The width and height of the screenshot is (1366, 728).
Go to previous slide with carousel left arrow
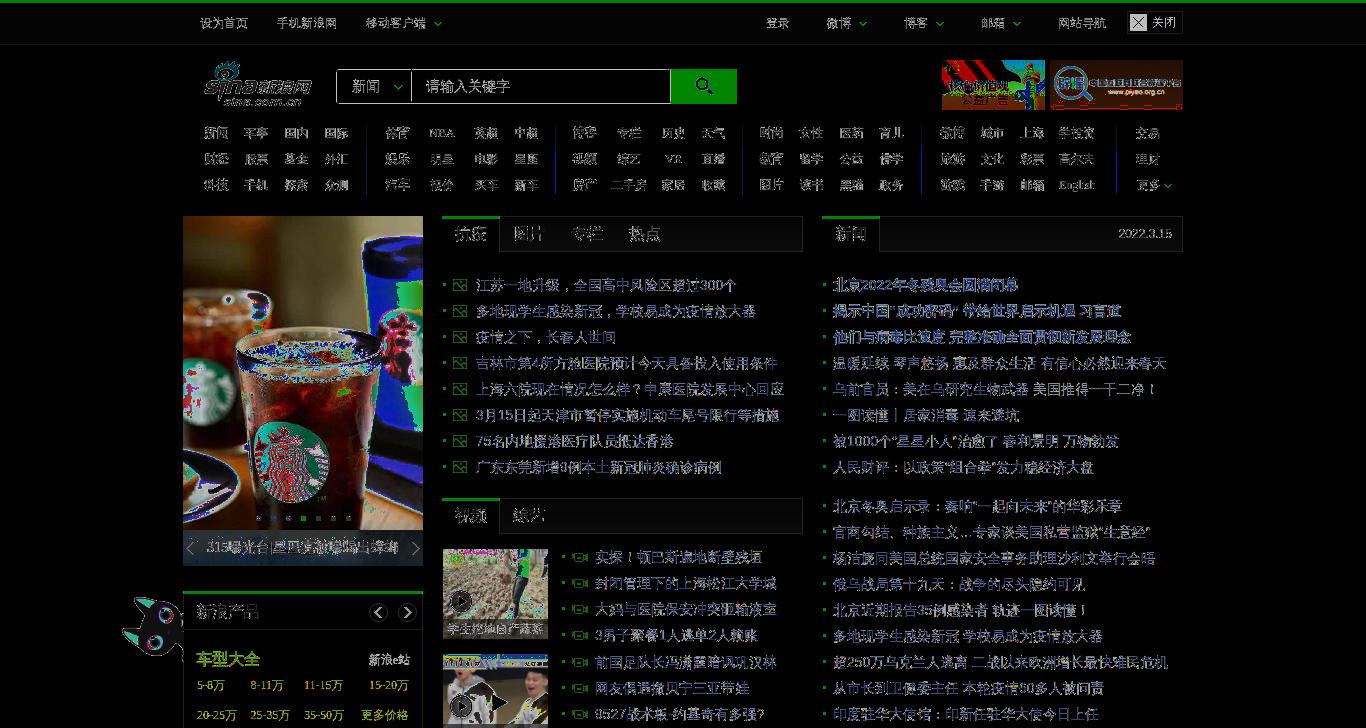click(191, 548)
